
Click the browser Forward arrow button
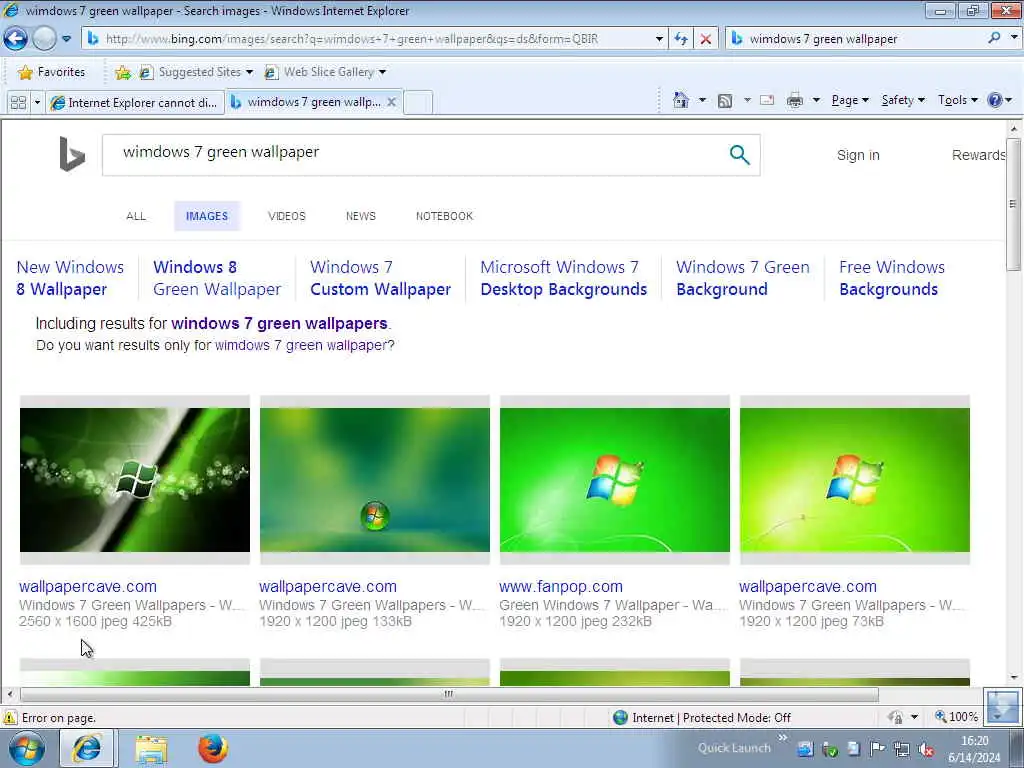point(44,39)
